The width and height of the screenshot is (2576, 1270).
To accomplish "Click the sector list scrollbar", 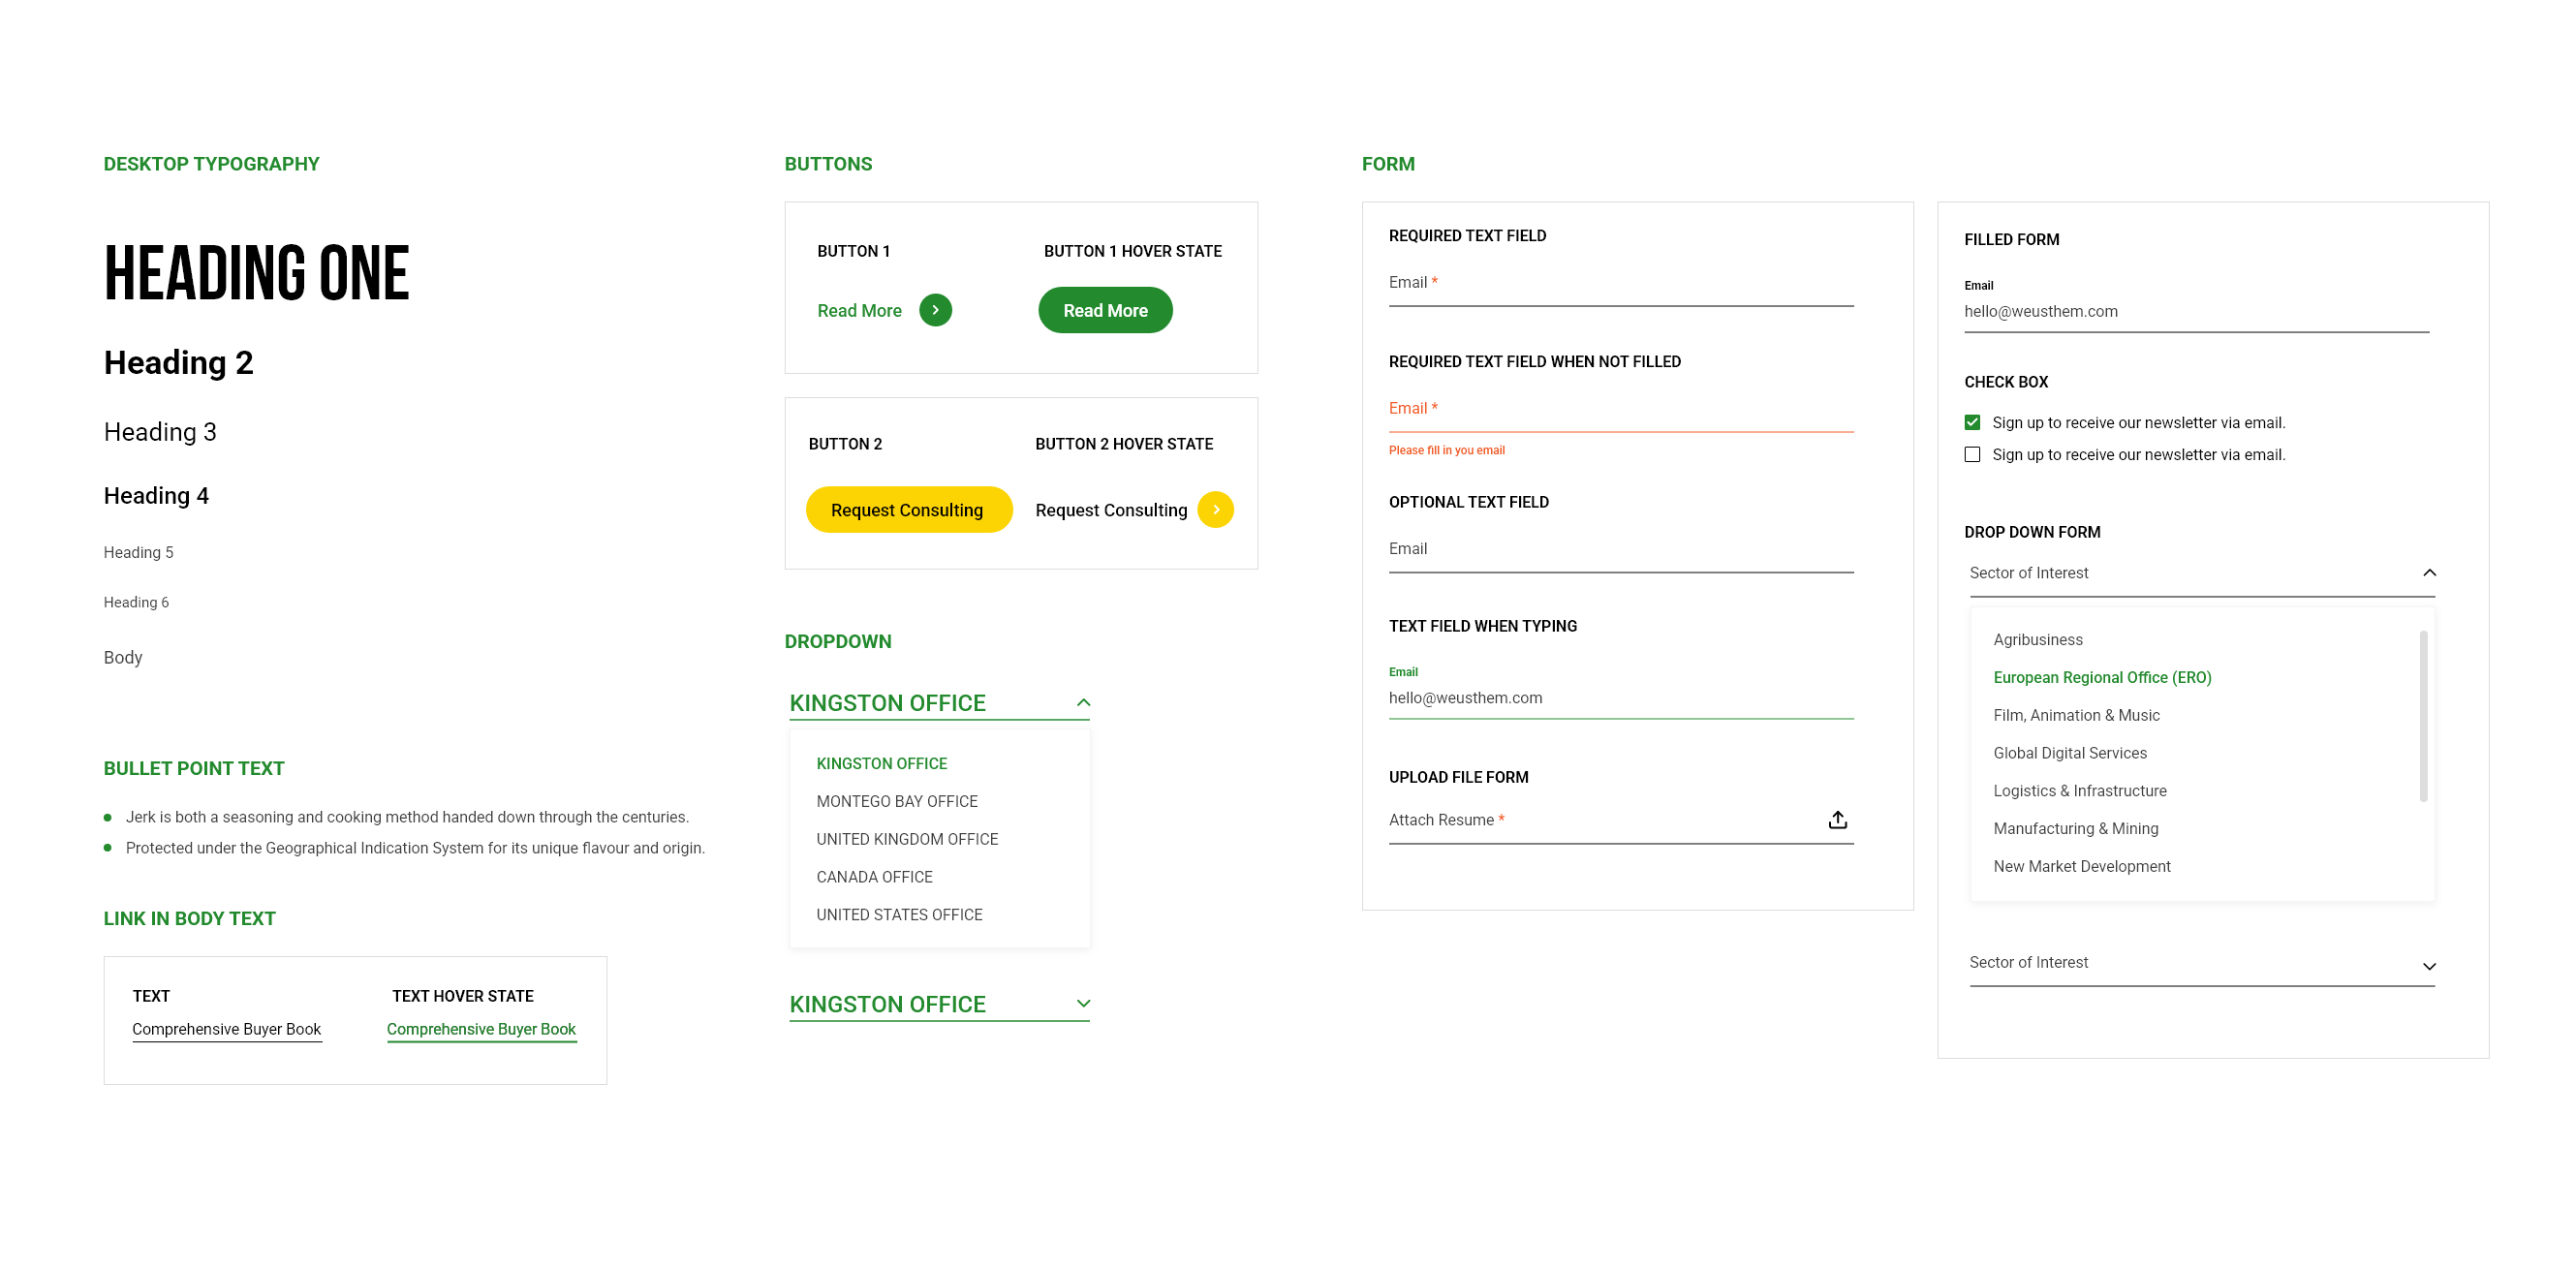I will [2422, 716].
